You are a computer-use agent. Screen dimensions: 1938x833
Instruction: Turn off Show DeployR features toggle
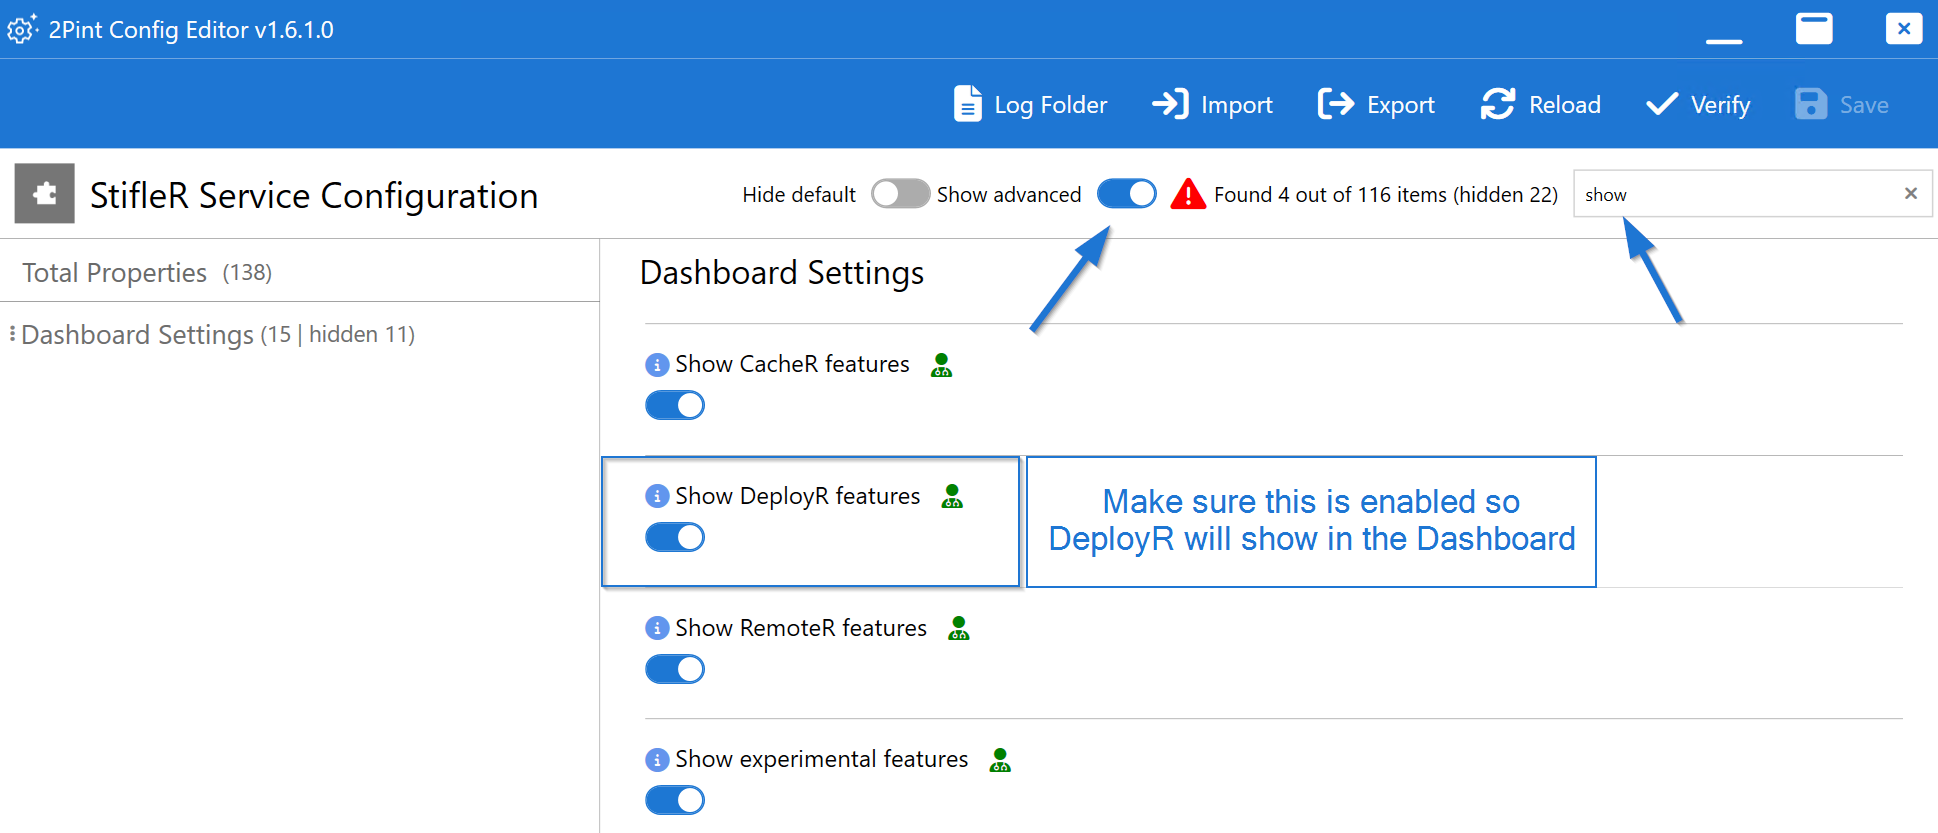pyautogui.click(x=675, y=538)
